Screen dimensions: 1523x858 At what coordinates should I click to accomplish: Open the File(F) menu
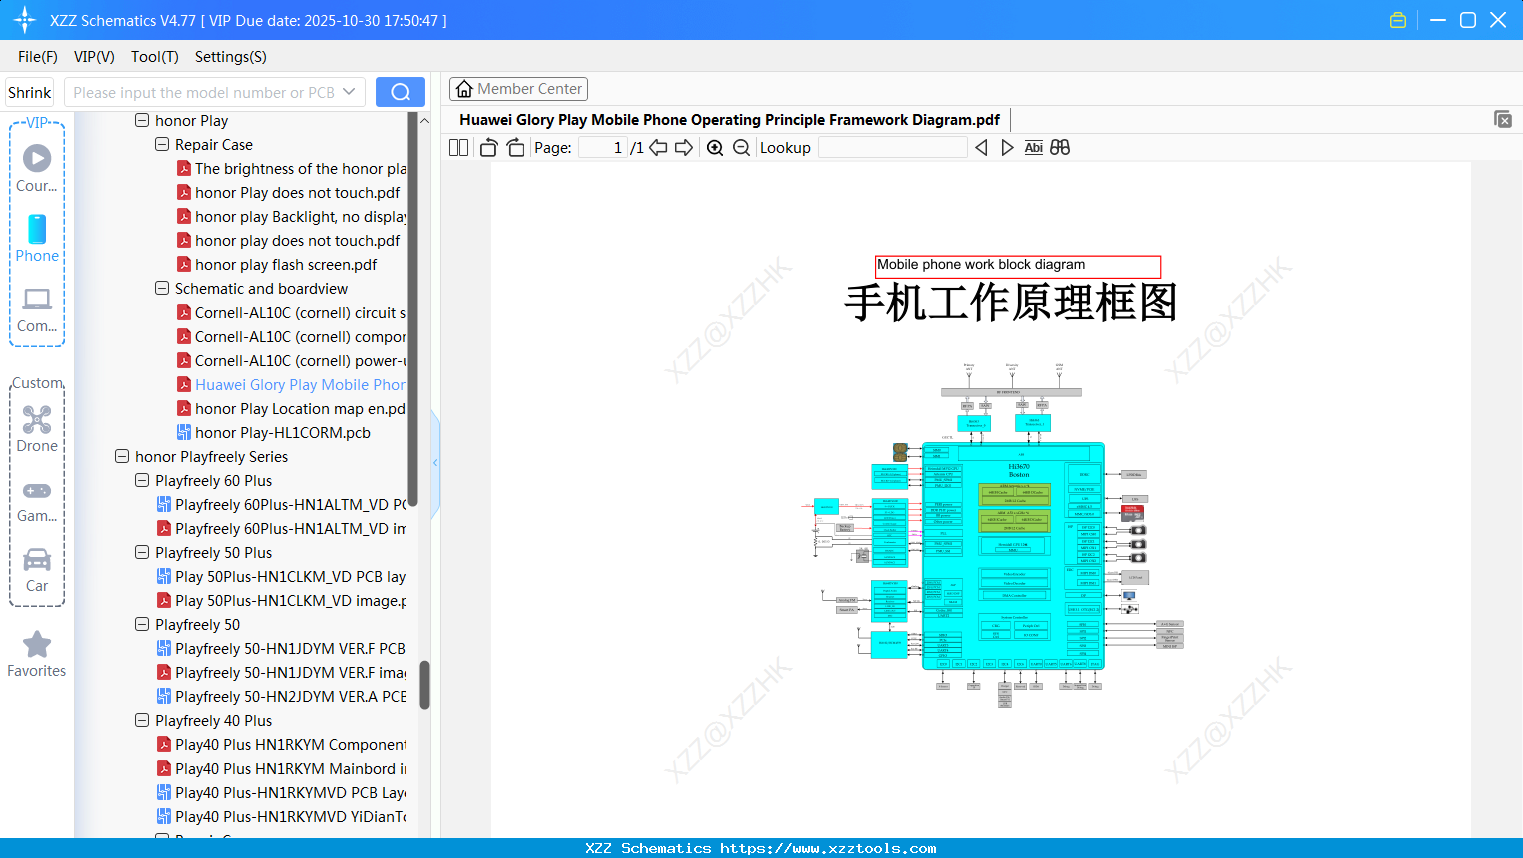click(x=38, y=57)
